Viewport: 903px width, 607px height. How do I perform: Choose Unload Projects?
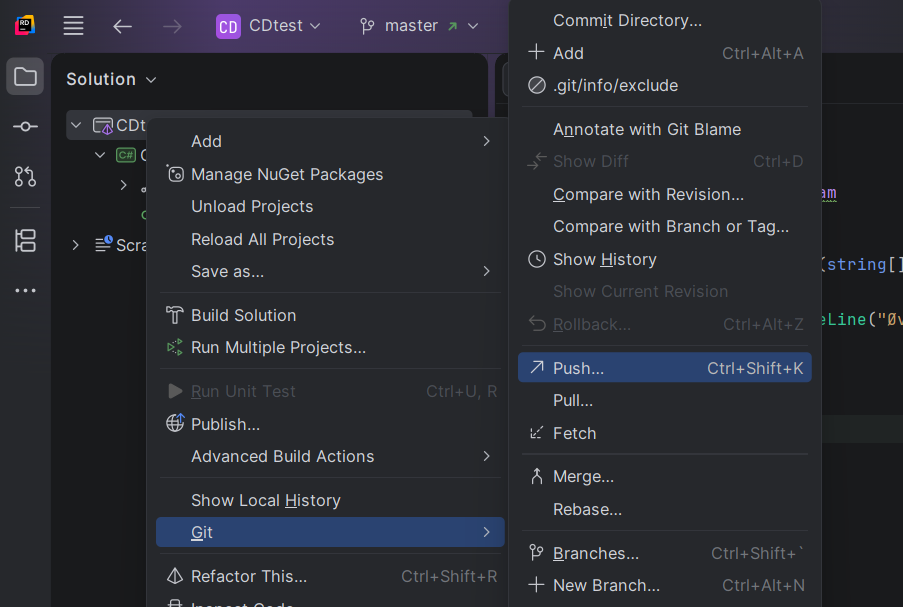(330, 206)
